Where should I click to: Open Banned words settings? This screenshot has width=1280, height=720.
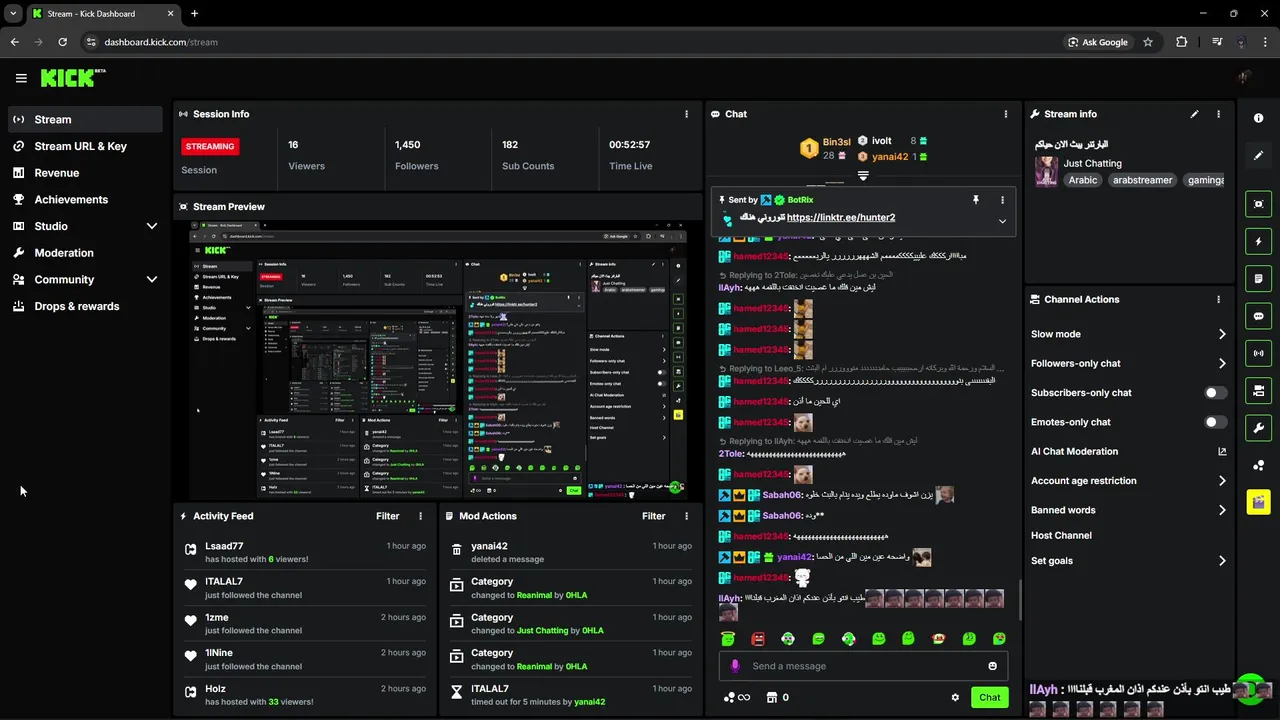tap(1128, 510)
